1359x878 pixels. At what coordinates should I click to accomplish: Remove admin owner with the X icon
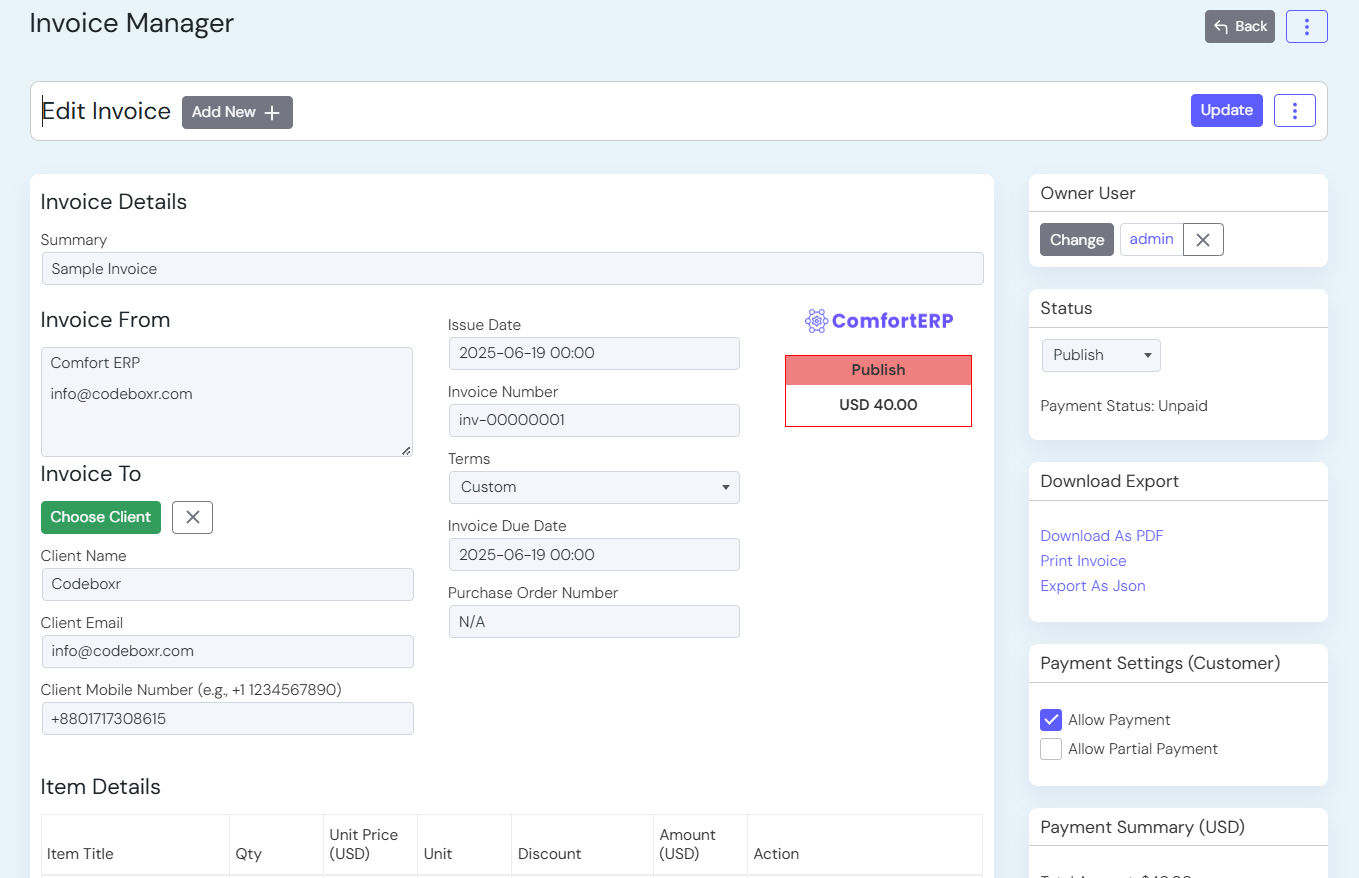(1203, 240)
